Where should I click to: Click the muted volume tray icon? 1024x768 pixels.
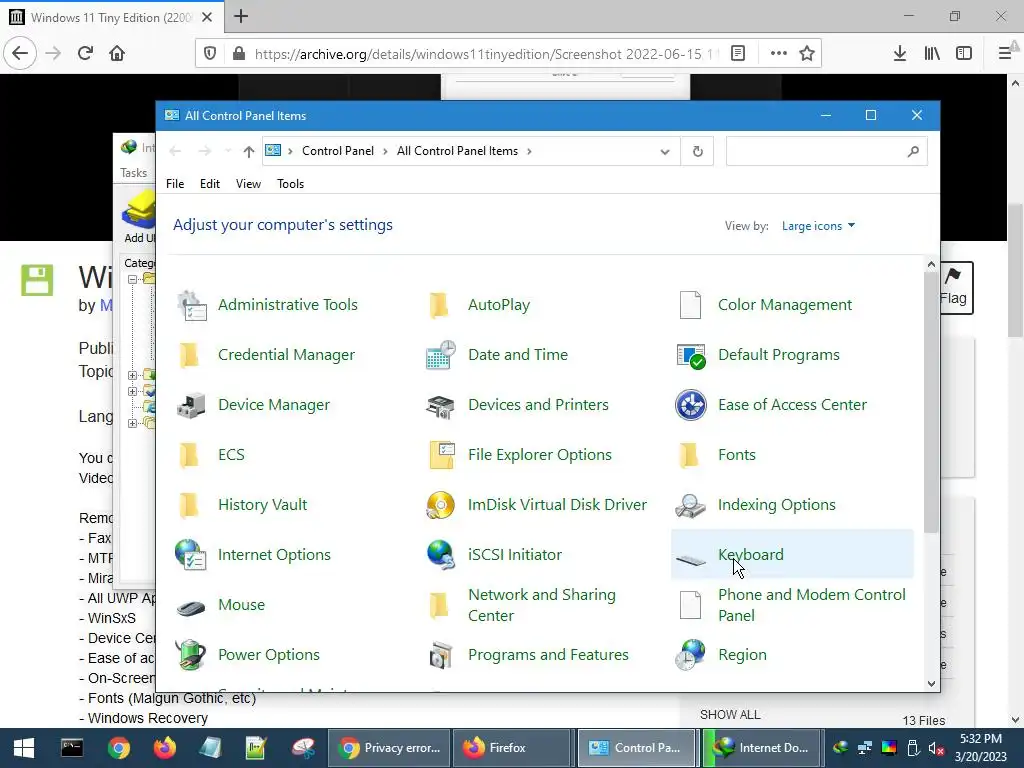click(936, 748)
